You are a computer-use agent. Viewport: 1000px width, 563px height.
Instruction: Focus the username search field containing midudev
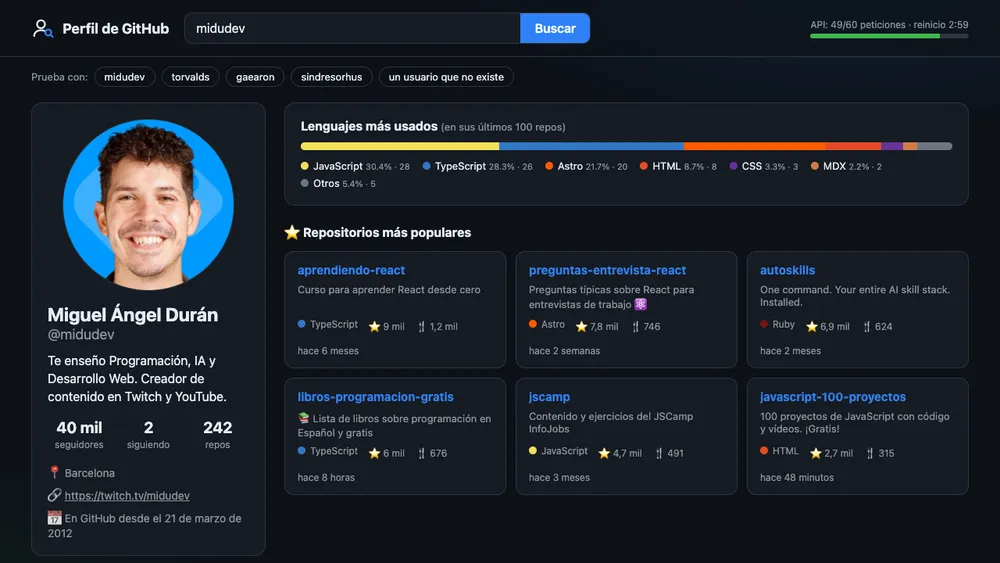click(x=353, y=29)
